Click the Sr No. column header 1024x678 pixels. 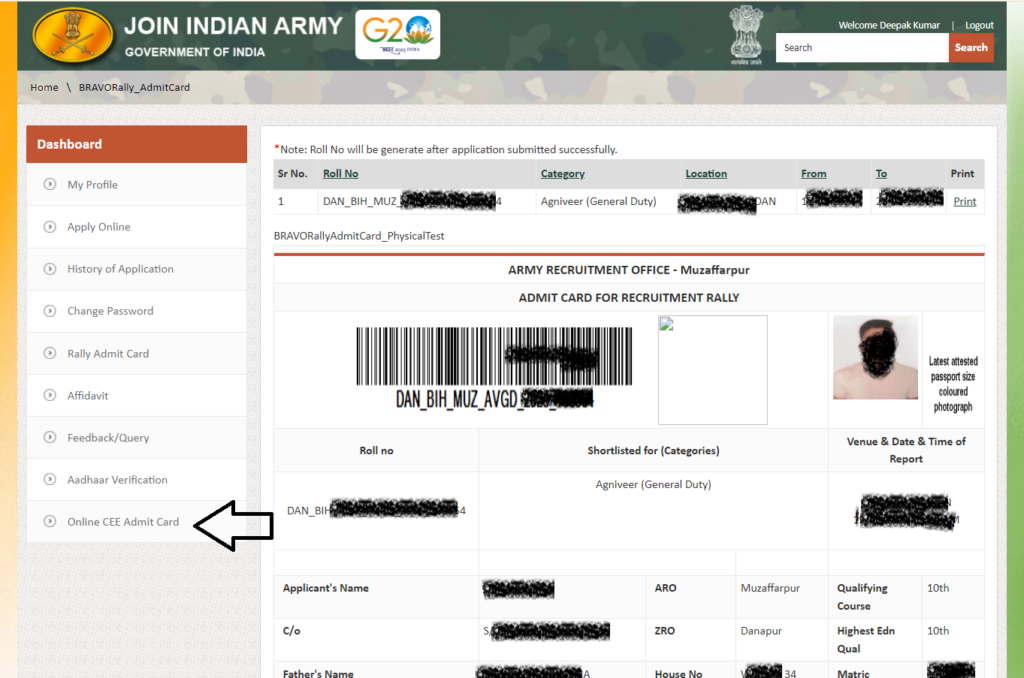(292, 174)
